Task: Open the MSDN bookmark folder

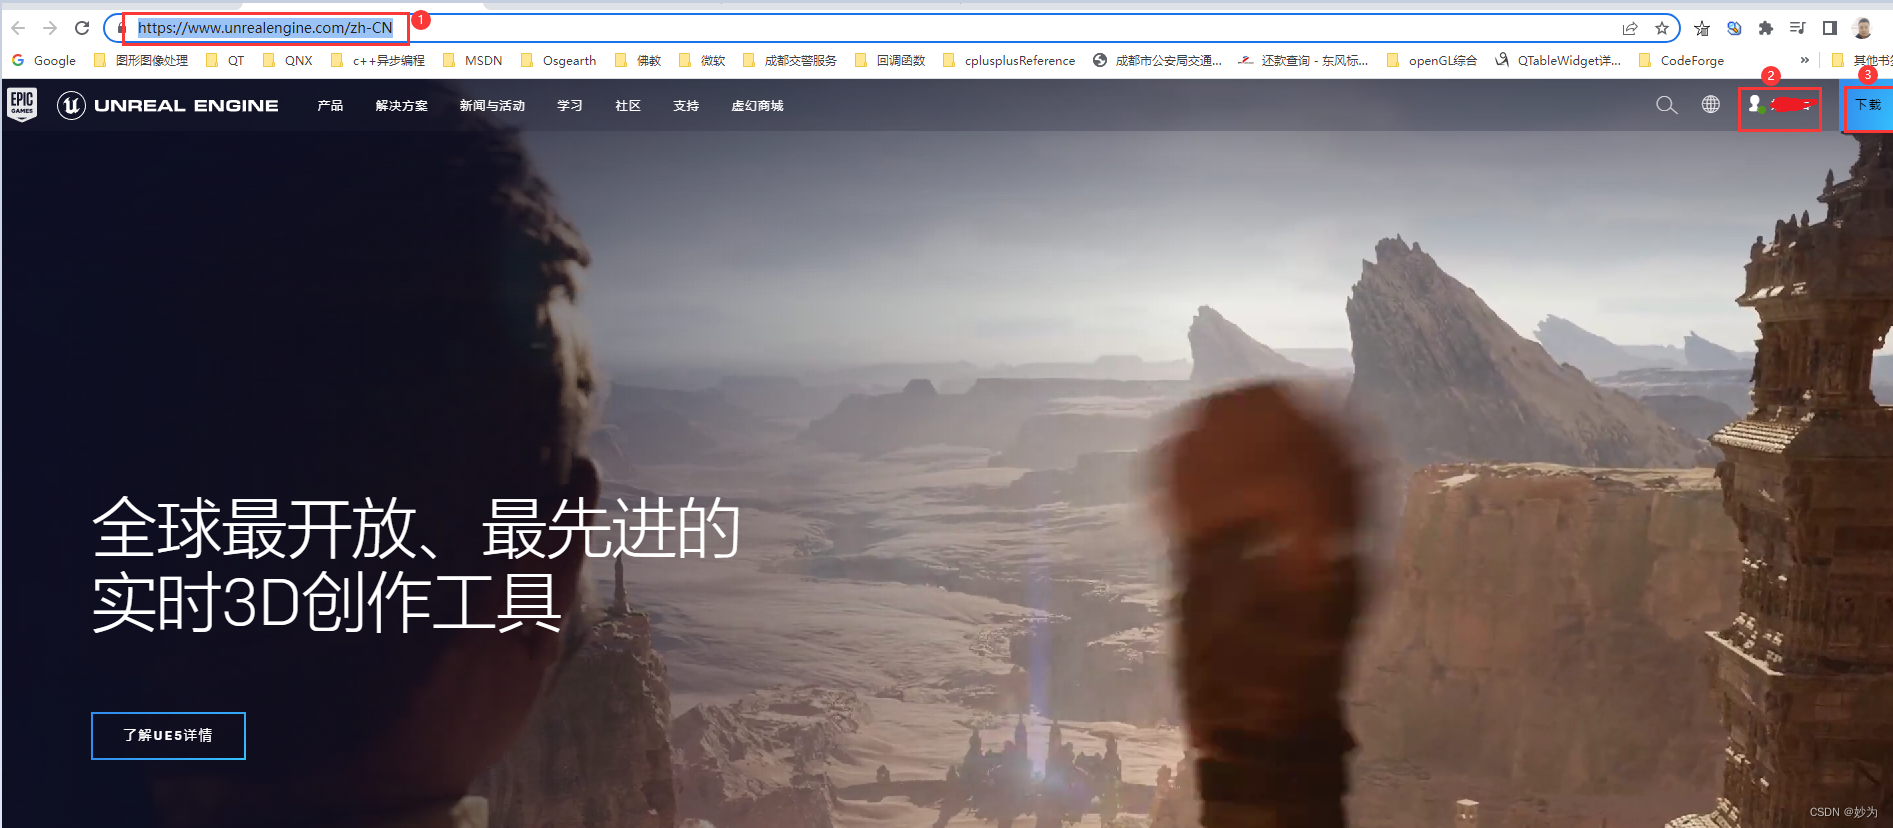Action: (473, 60)
